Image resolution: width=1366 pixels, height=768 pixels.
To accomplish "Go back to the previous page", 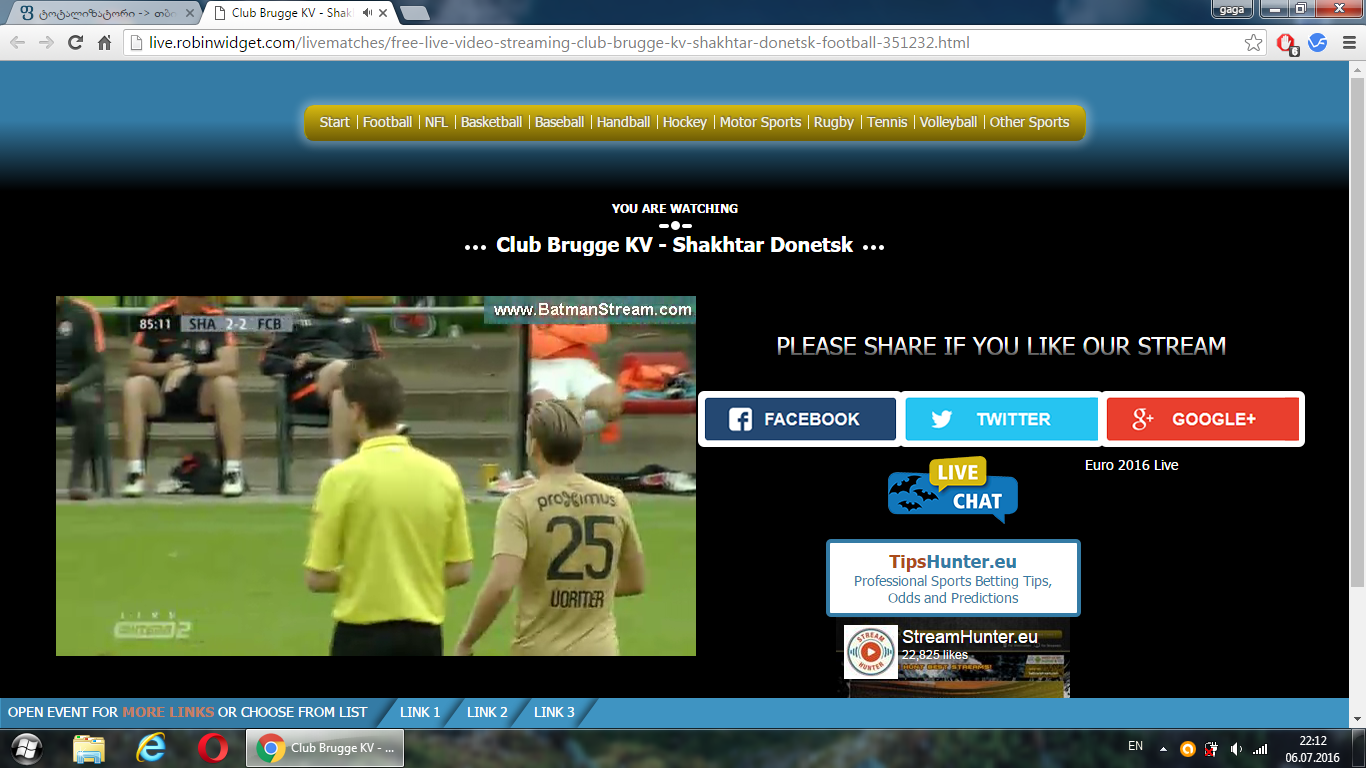I will [x=17, y=43].
